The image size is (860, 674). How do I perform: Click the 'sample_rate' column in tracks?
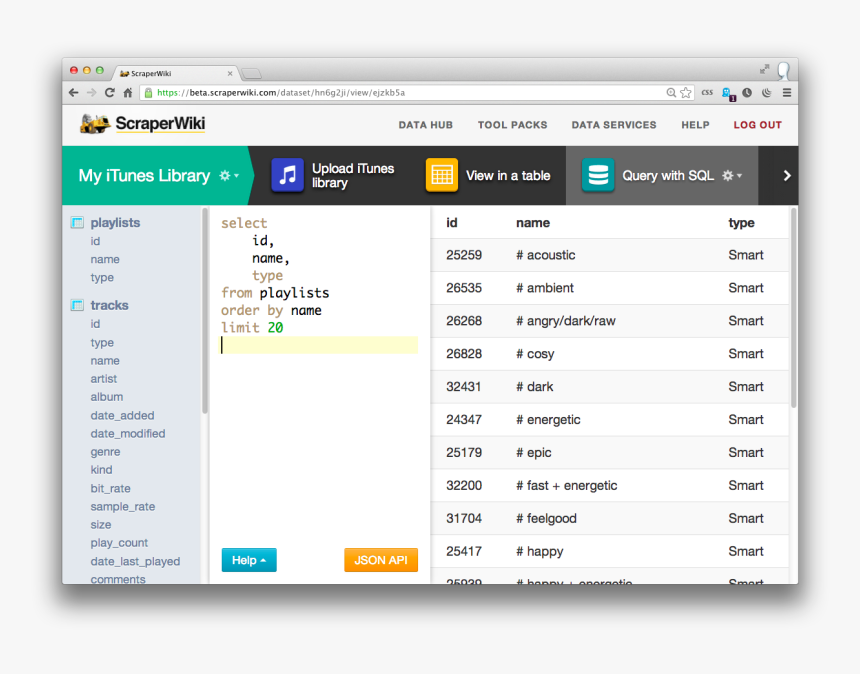tap(123, 507)
